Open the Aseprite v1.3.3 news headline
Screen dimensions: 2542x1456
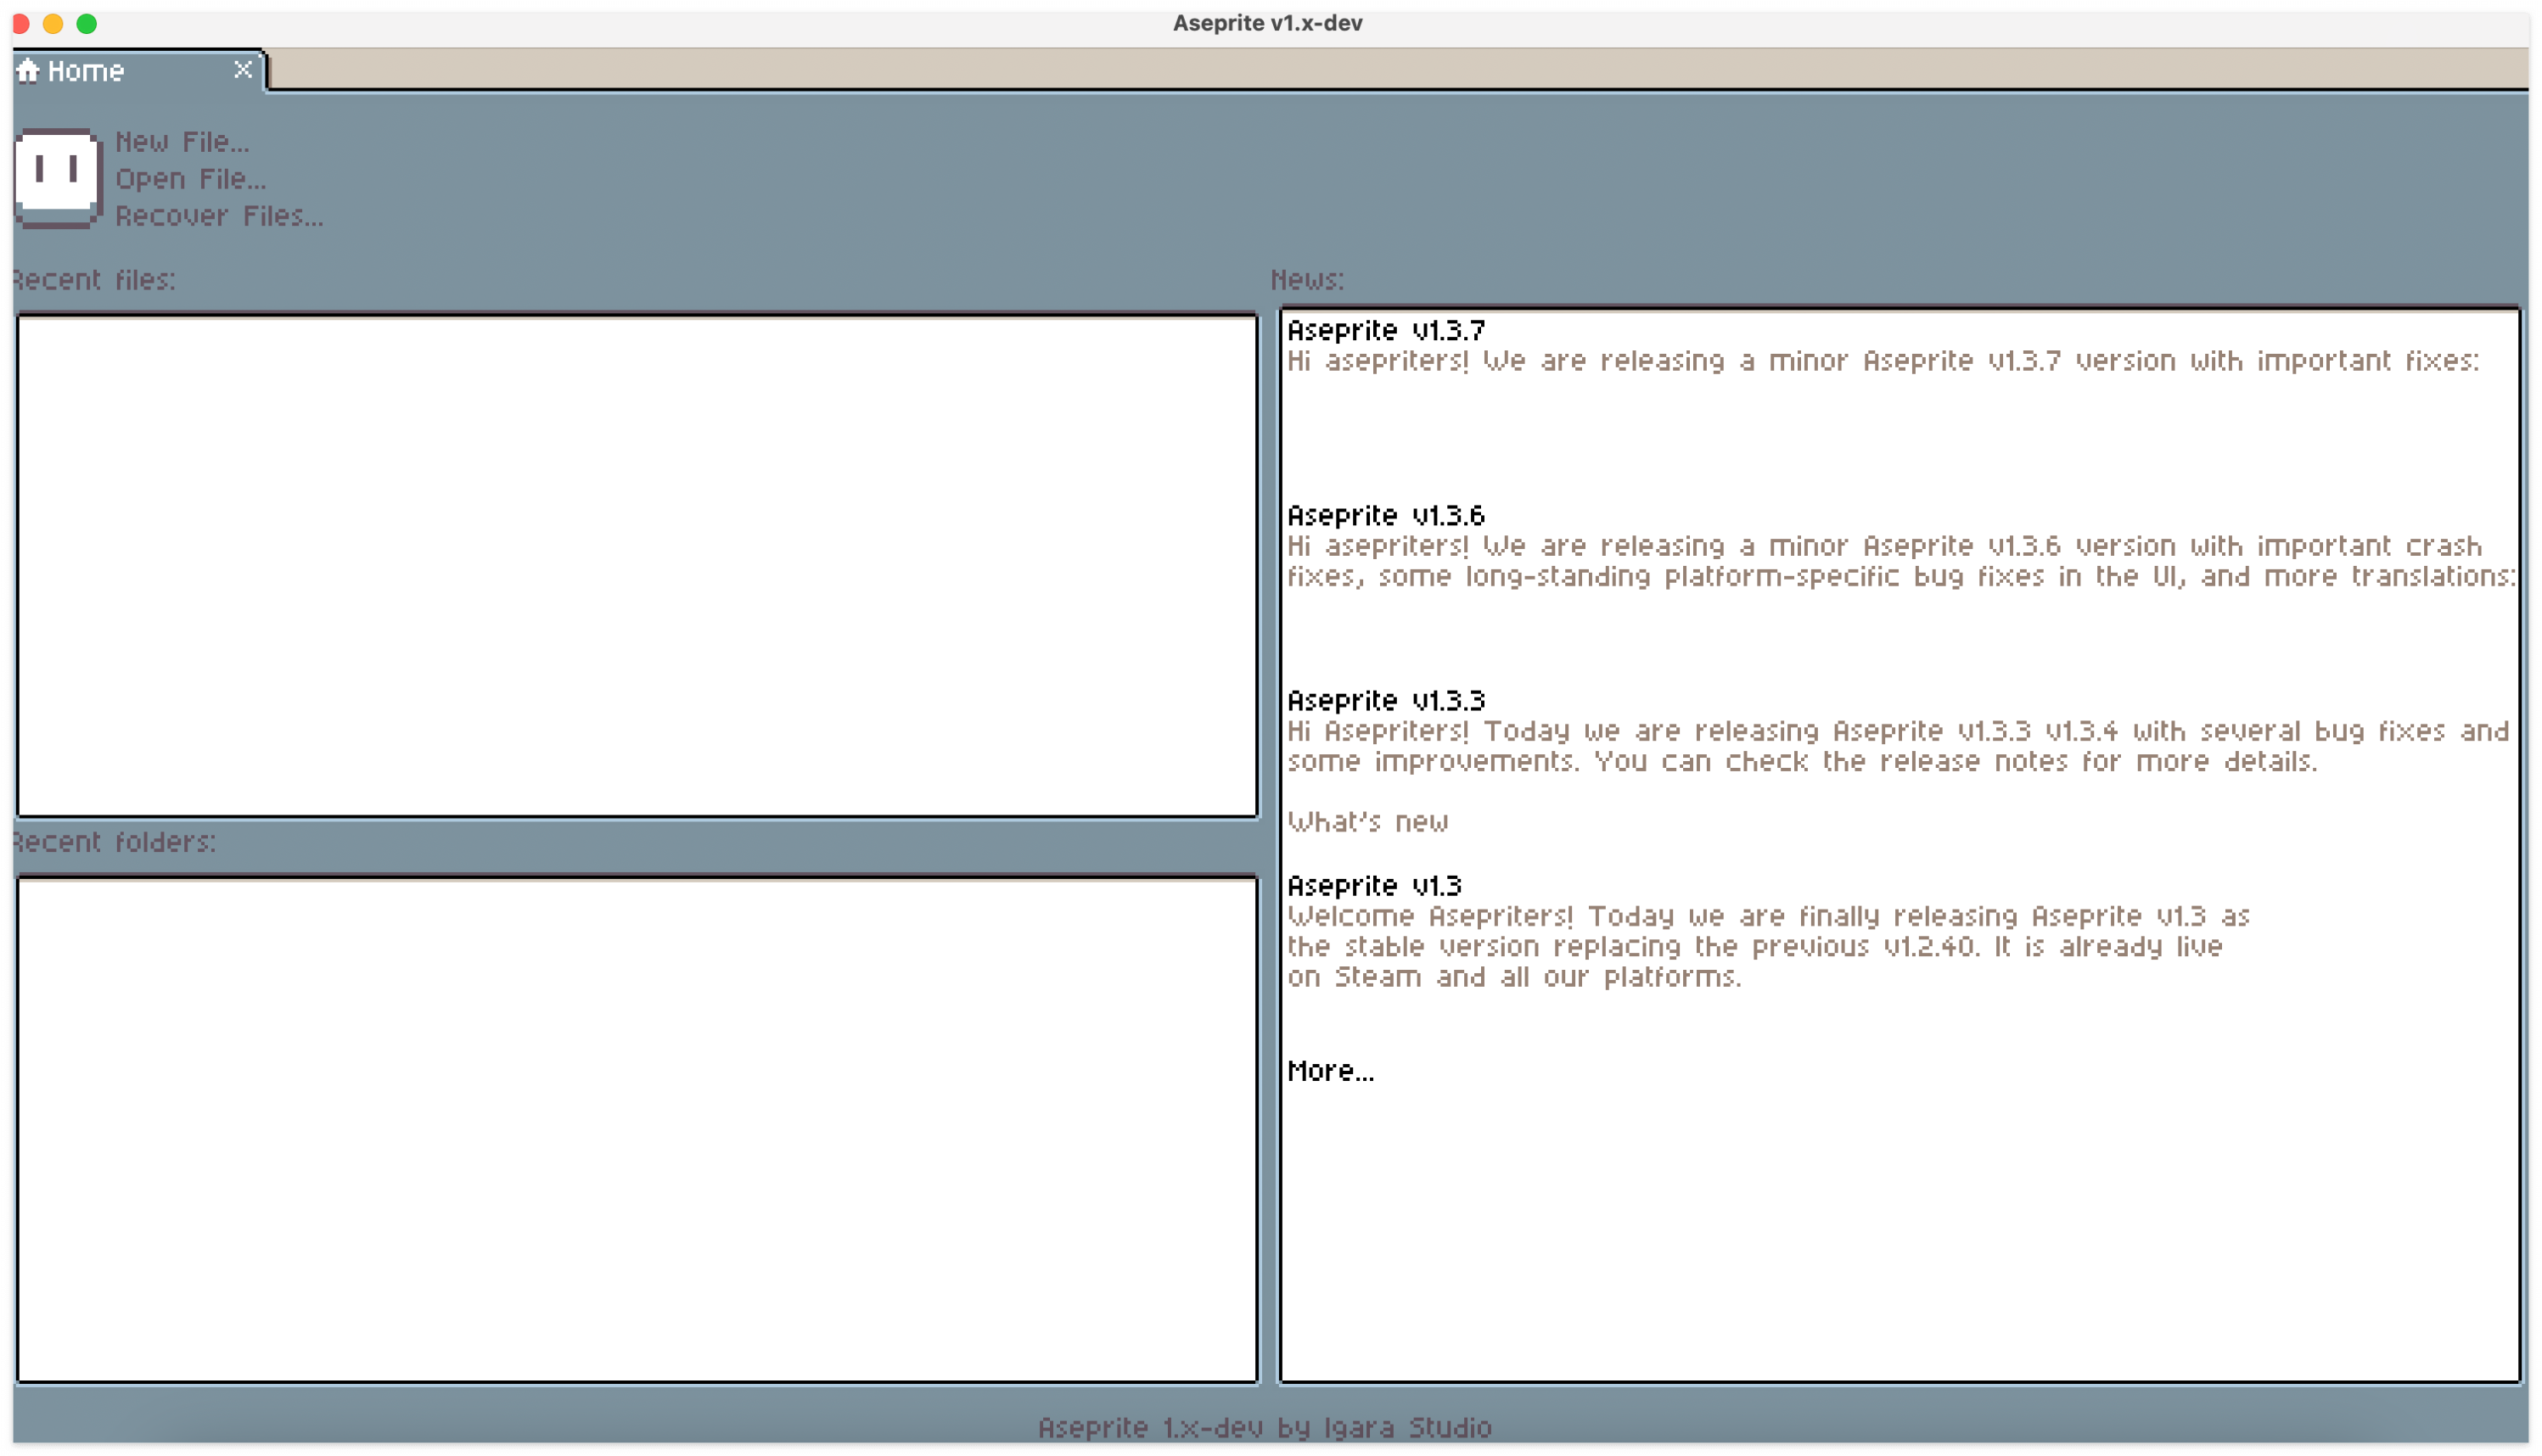(x=1386, y=700)
